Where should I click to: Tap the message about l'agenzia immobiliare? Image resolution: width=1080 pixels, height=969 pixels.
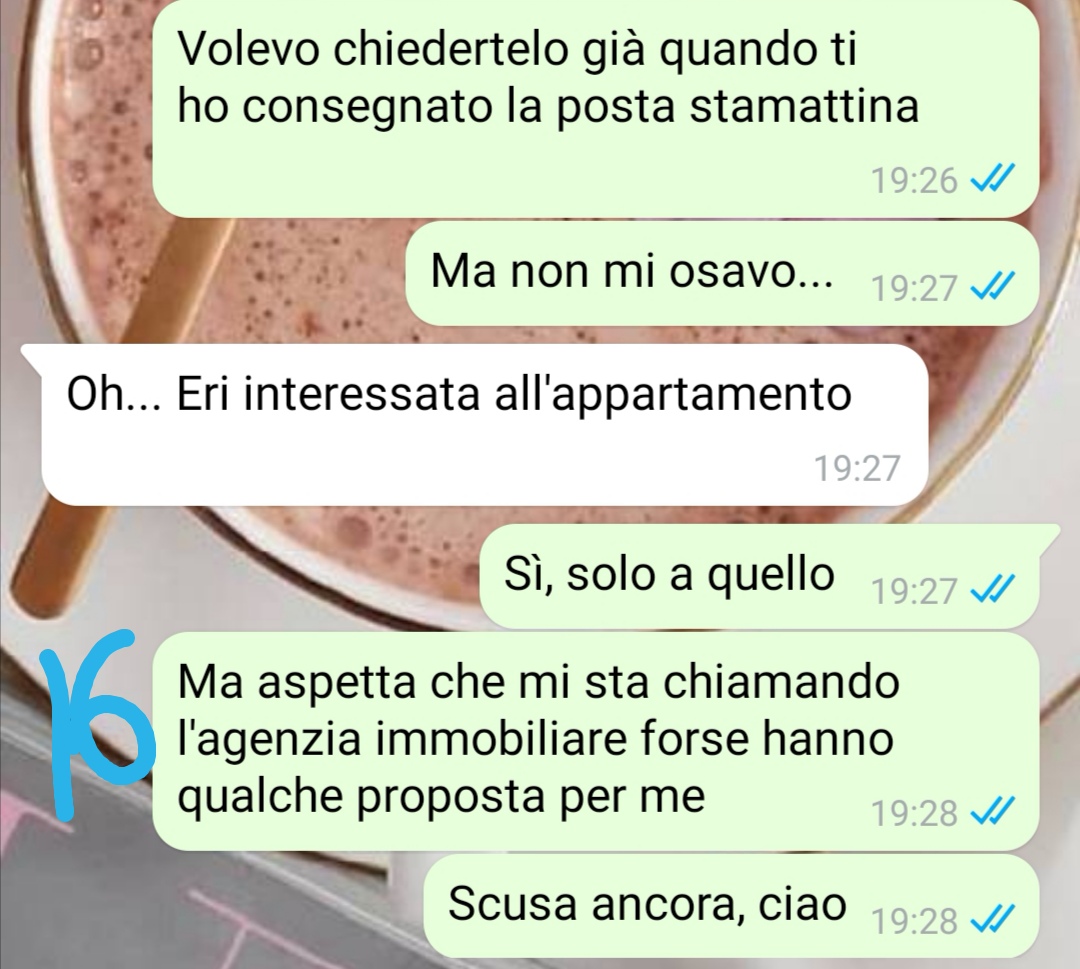[x=595, y=742]
